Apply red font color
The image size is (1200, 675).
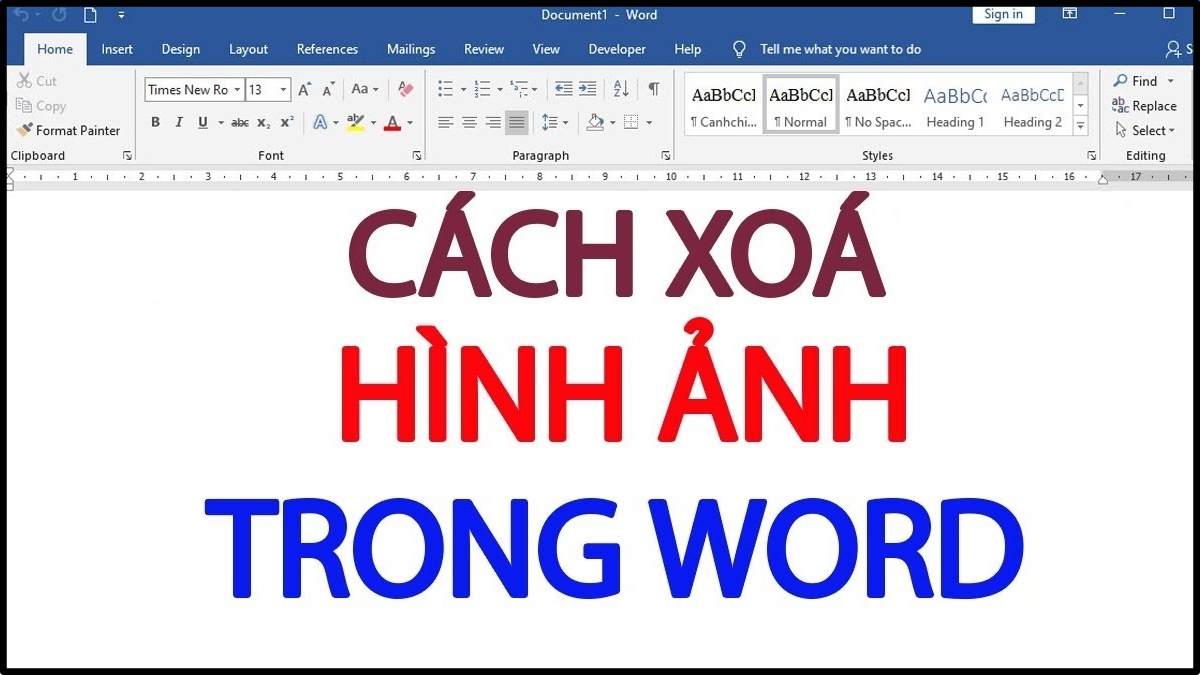(392, 122)
